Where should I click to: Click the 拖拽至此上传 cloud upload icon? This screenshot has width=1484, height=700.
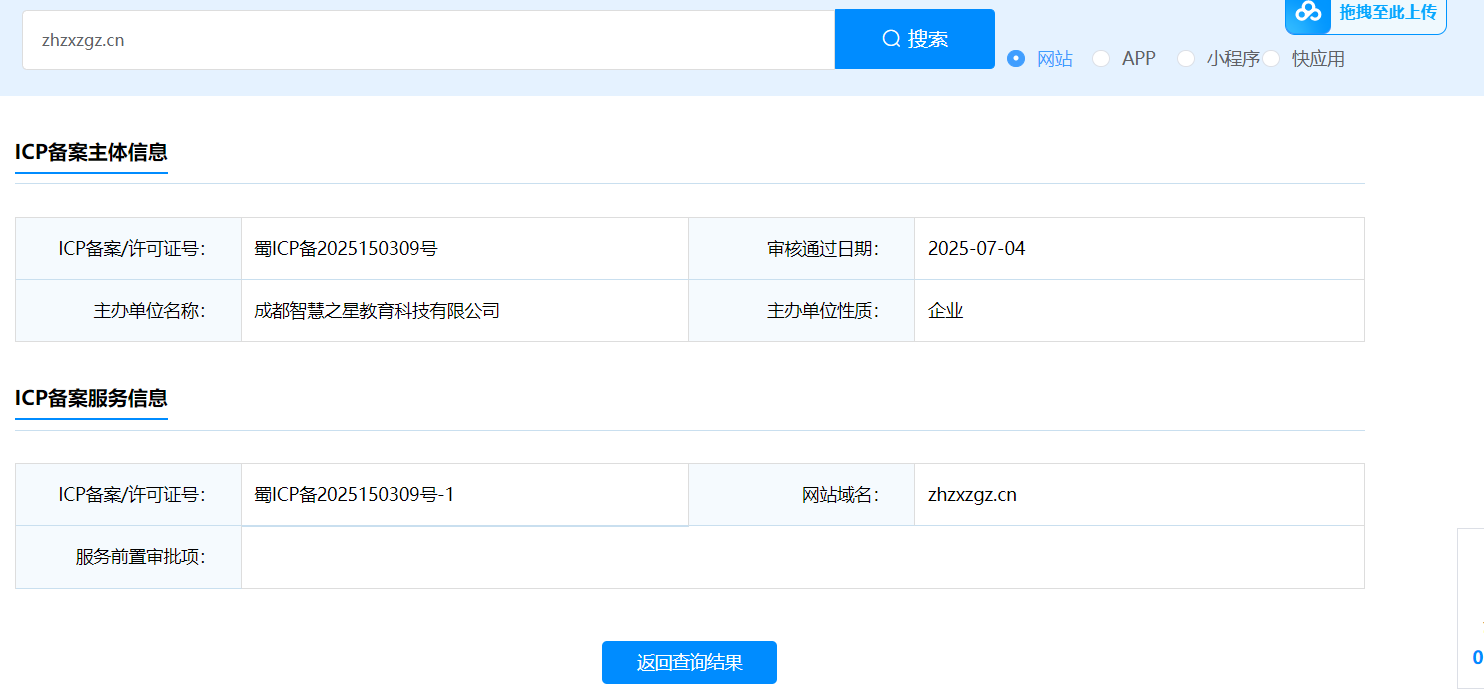(x=1308, y=12)
